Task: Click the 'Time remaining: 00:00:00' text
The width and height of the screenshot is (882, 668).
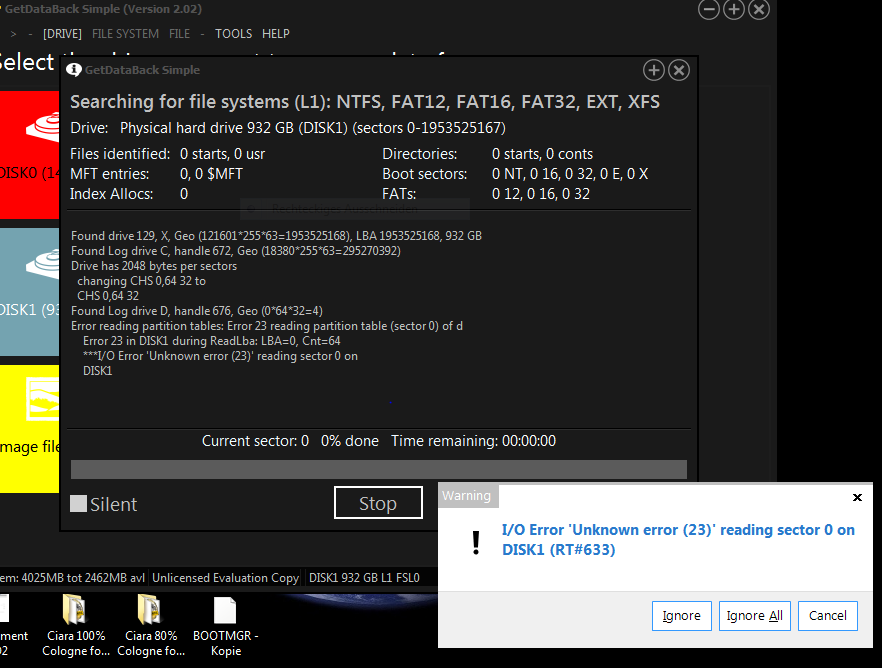Action: click(x=474, y=441)
